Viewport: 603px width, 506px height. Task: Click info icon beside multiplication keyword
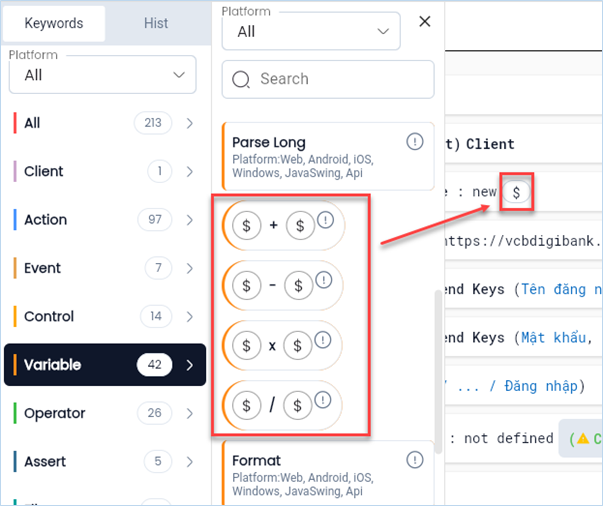pyautogui.click(x=324, y=340)
